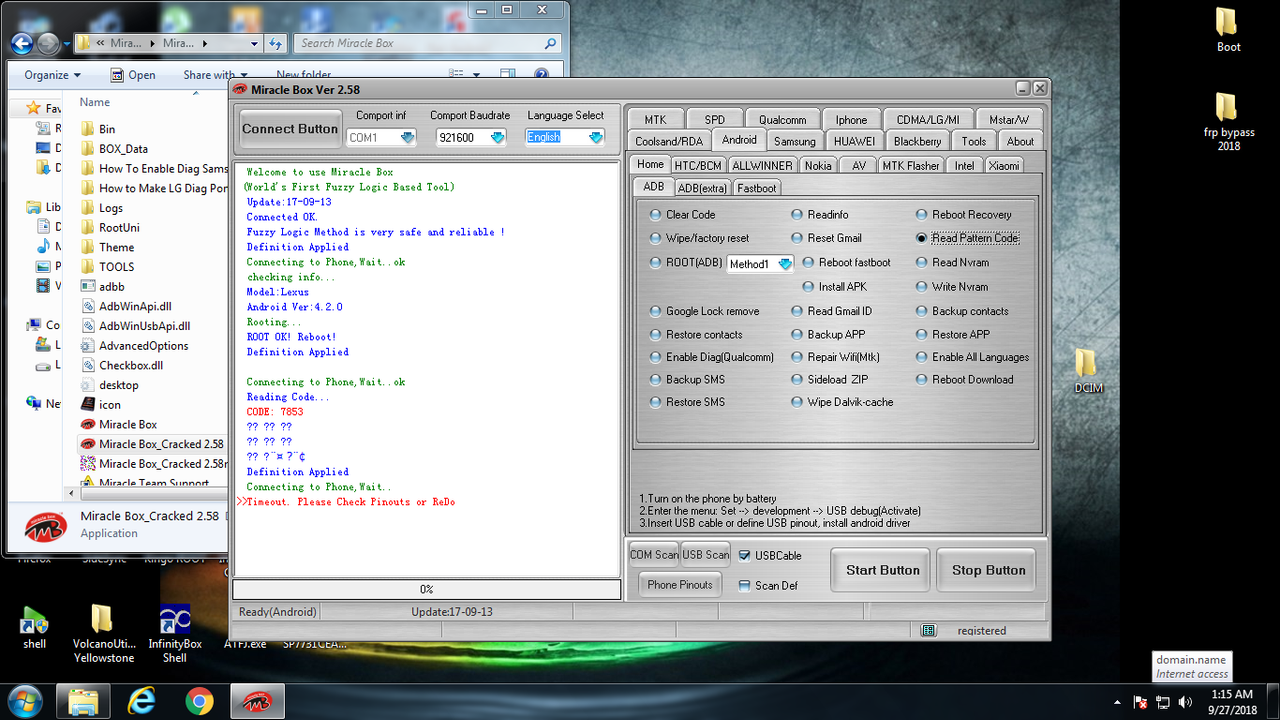Click the Windows Start orb
Image resolution: width=1280 pixels, height=720 pixels.
click(23, 701)
